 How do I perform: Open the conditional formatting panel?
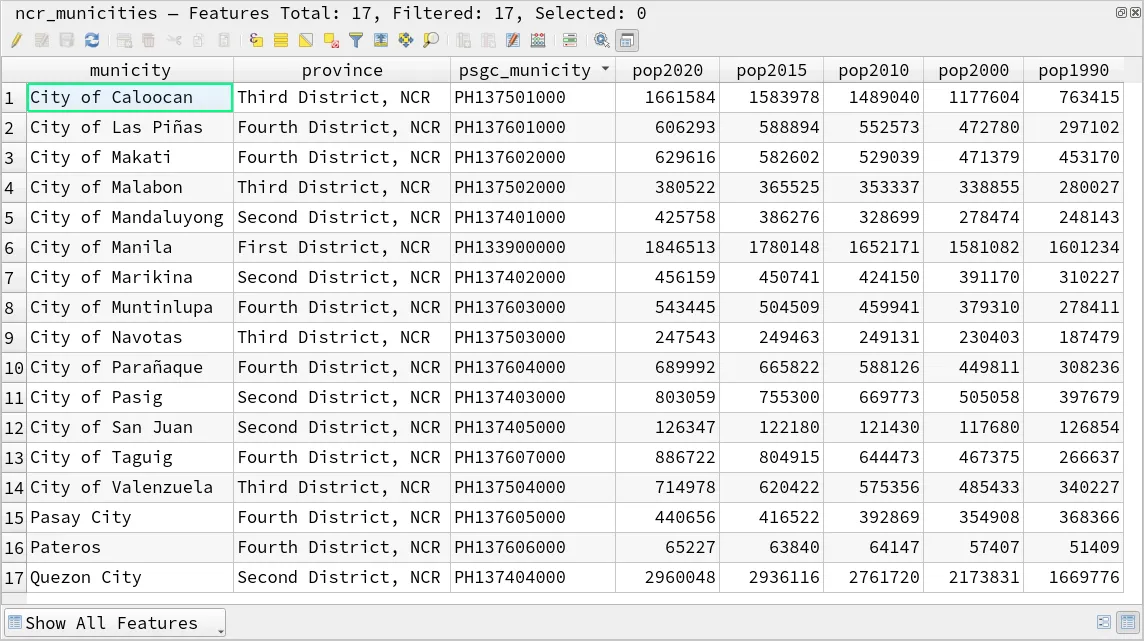pyautogui.click(x=570, y=40)
